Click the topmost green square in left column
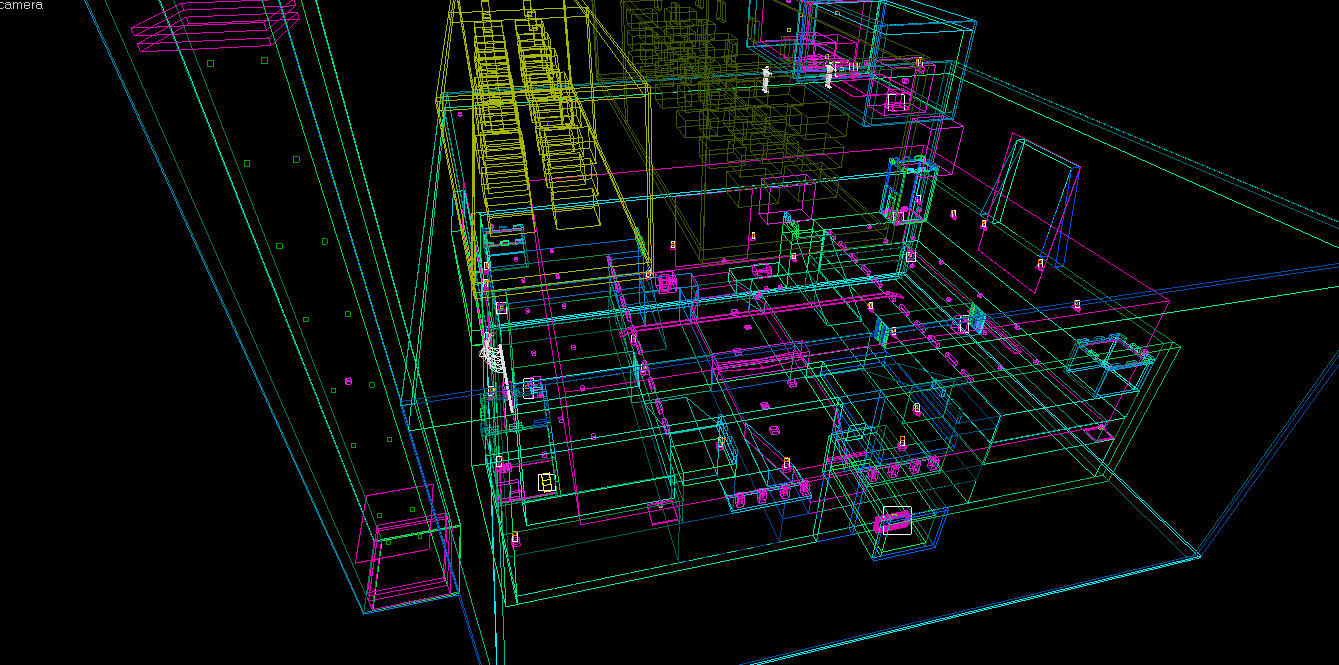 pos(210,63)
